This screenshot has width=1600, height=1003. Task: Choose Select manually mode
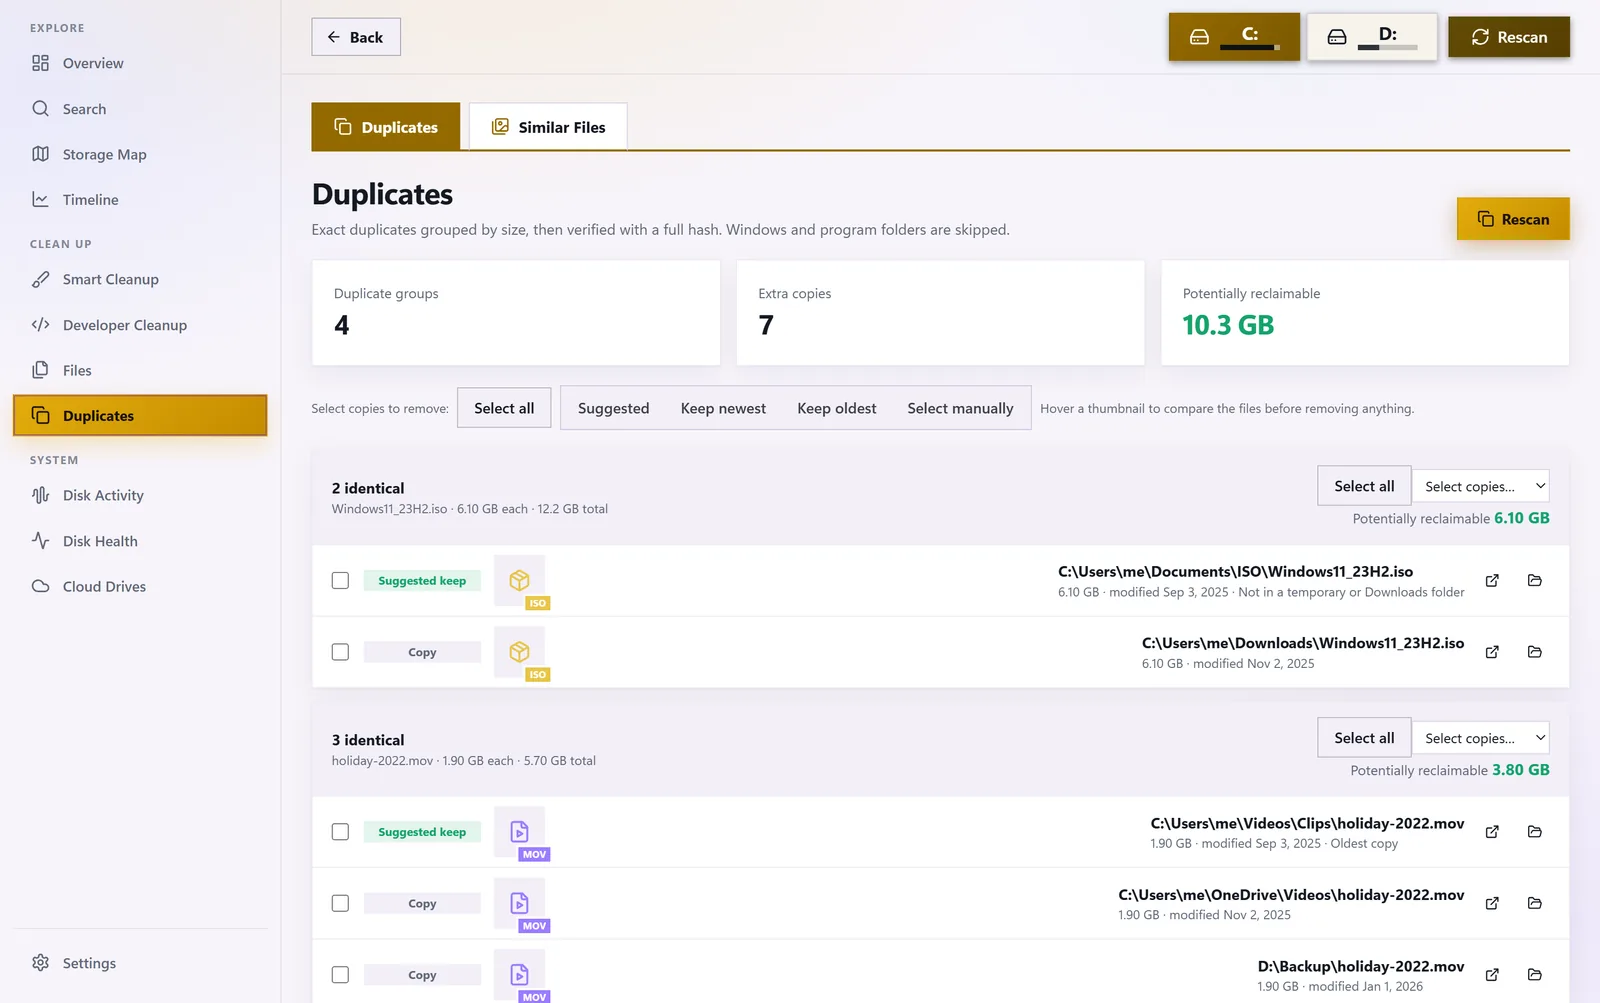pos(960,408)
